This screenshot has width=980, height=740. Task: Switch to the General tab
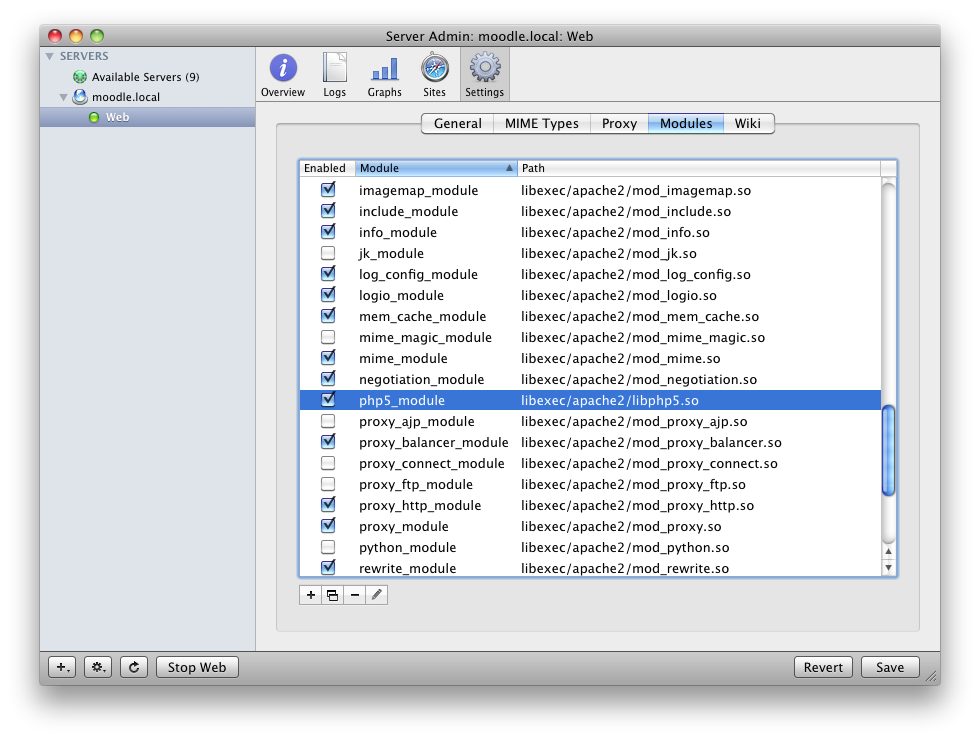point(458,123)
